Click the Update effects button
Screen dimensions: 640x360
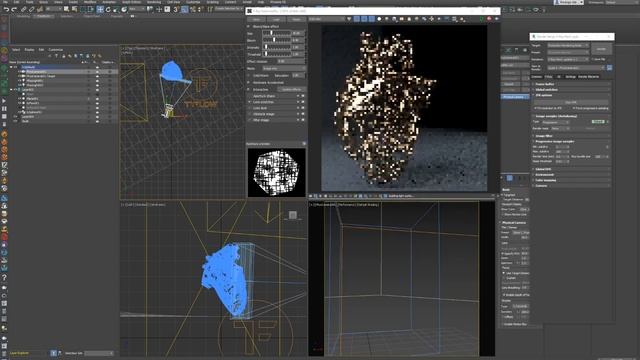click(292, 89)
